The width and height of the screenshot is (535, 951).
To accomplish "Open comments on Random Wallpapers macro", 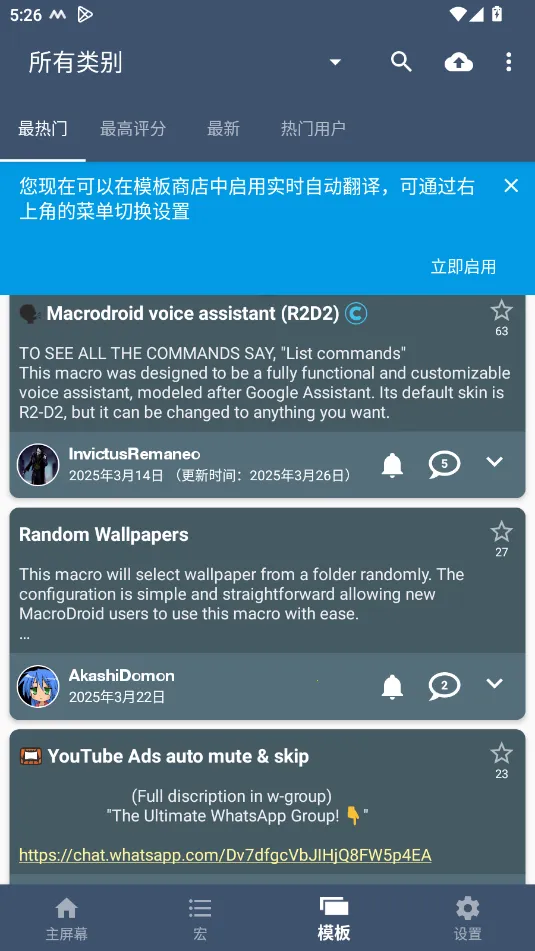I will coord(444,686).
